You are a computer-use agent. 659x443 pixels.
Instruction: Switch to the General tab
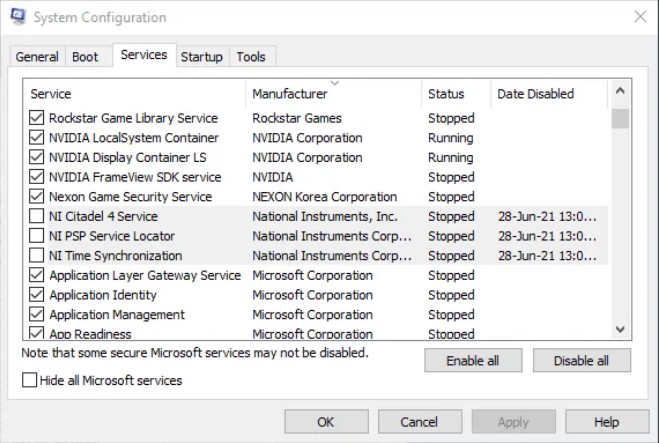point(37,57)
